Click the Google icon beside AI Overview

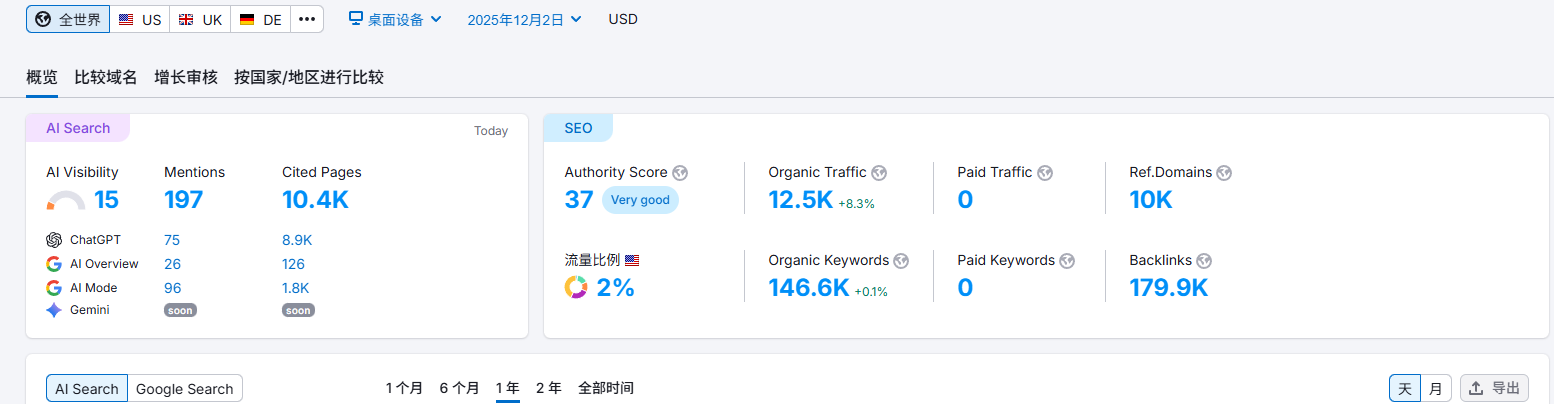coord(54,264)
